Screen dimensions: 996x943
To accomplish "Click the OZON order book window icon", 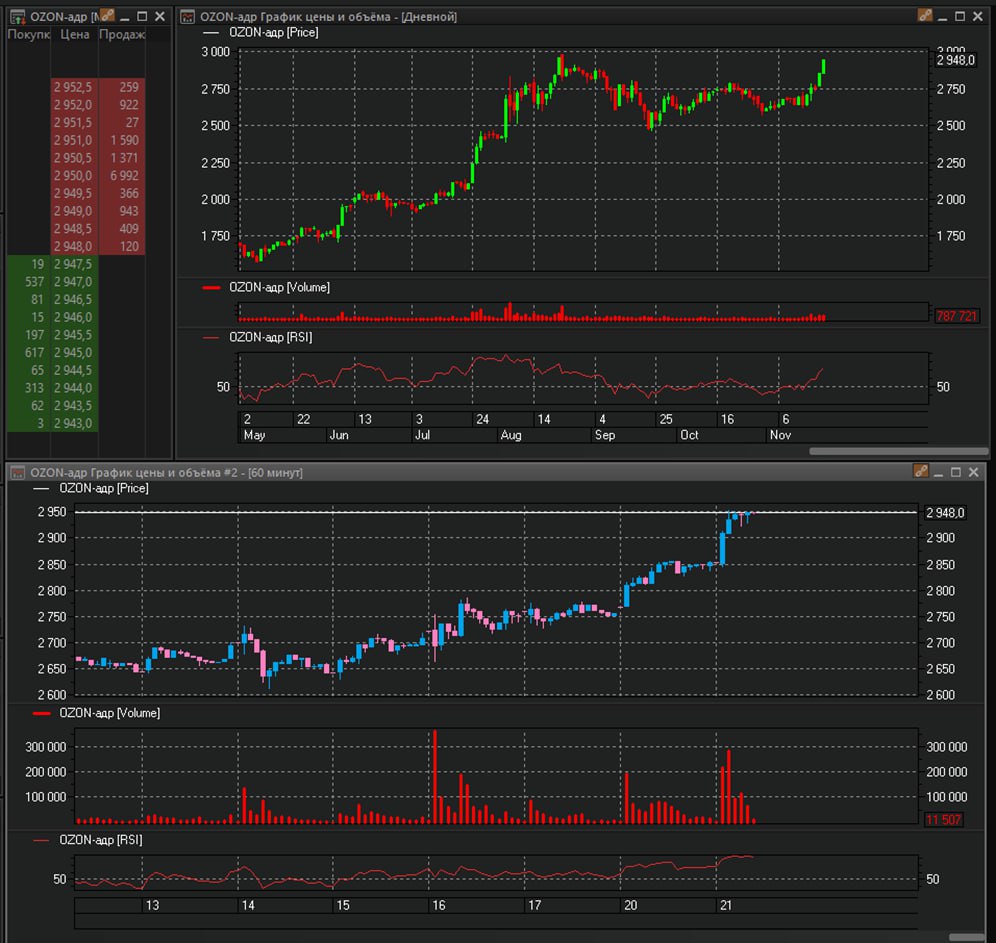I will [17, 17].
